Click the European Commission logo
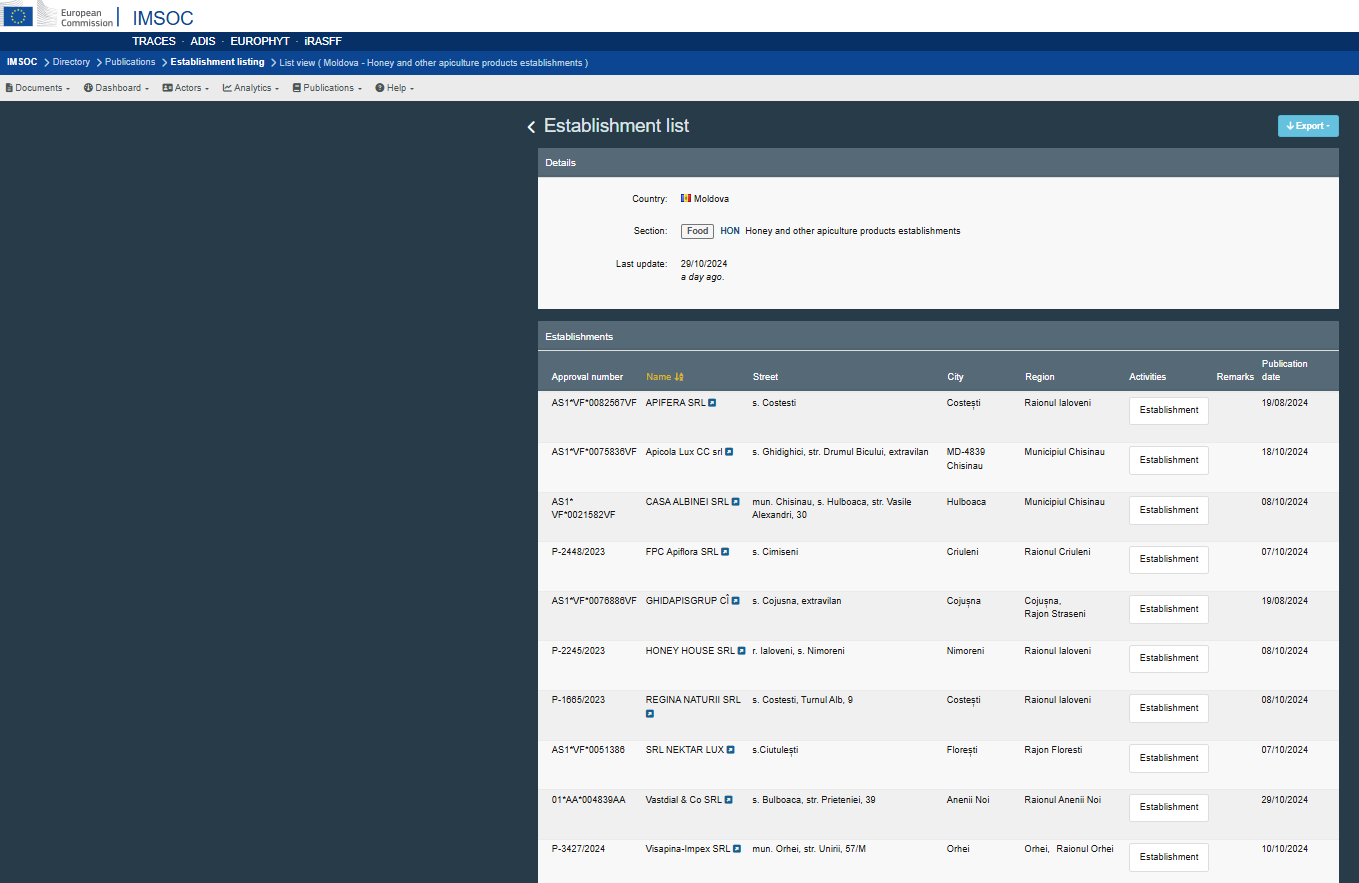This screenshot has width=1359, height=883. (60, 16)
